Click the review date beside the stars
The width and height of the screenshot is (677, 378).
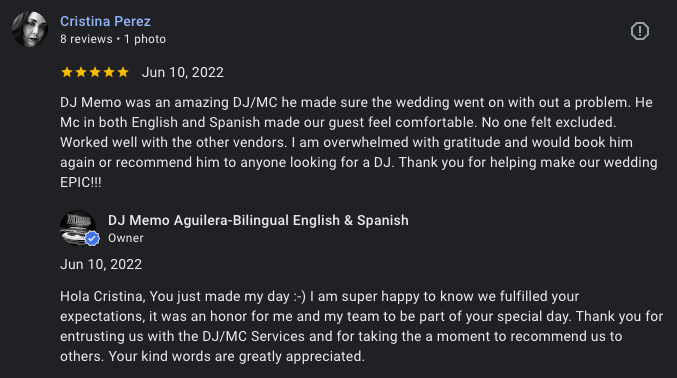183,72
